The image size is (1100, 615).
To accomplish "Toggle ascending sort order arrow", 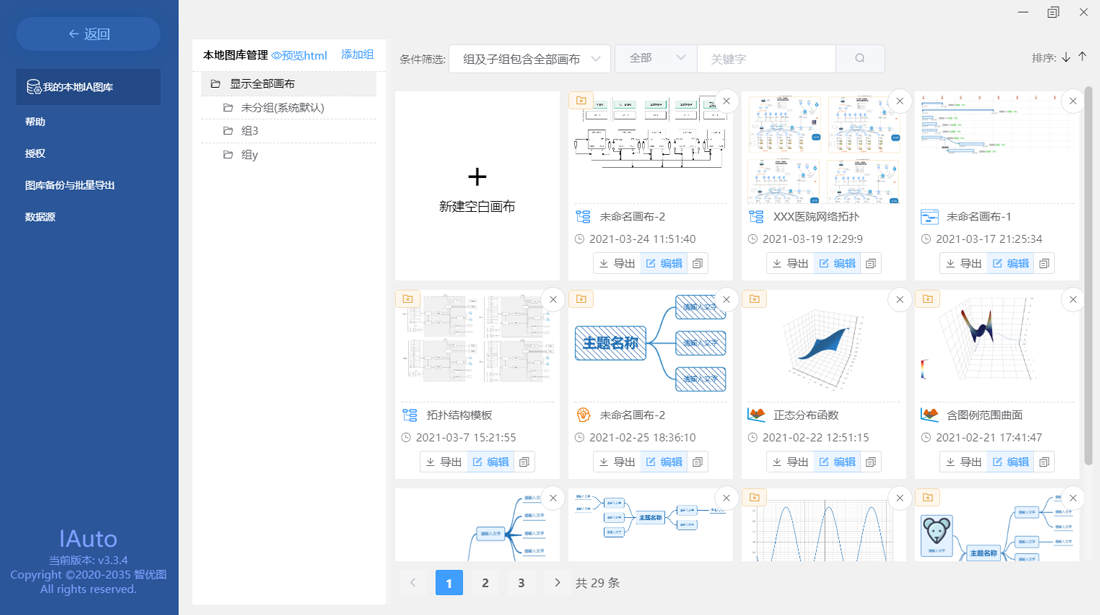I will tap(1084, 57).
